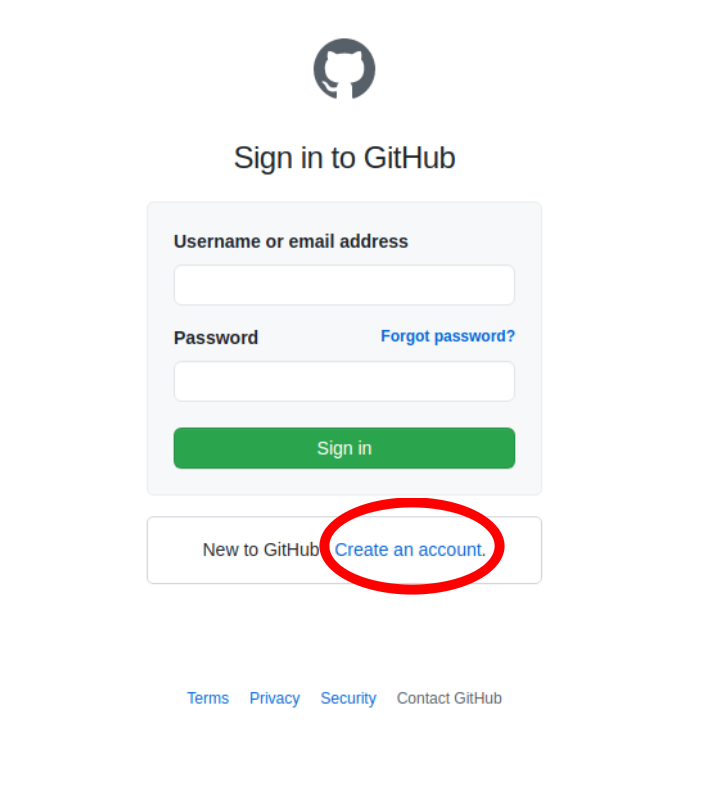Place cursor in the empty username box
703x790 pixels.
344,285
